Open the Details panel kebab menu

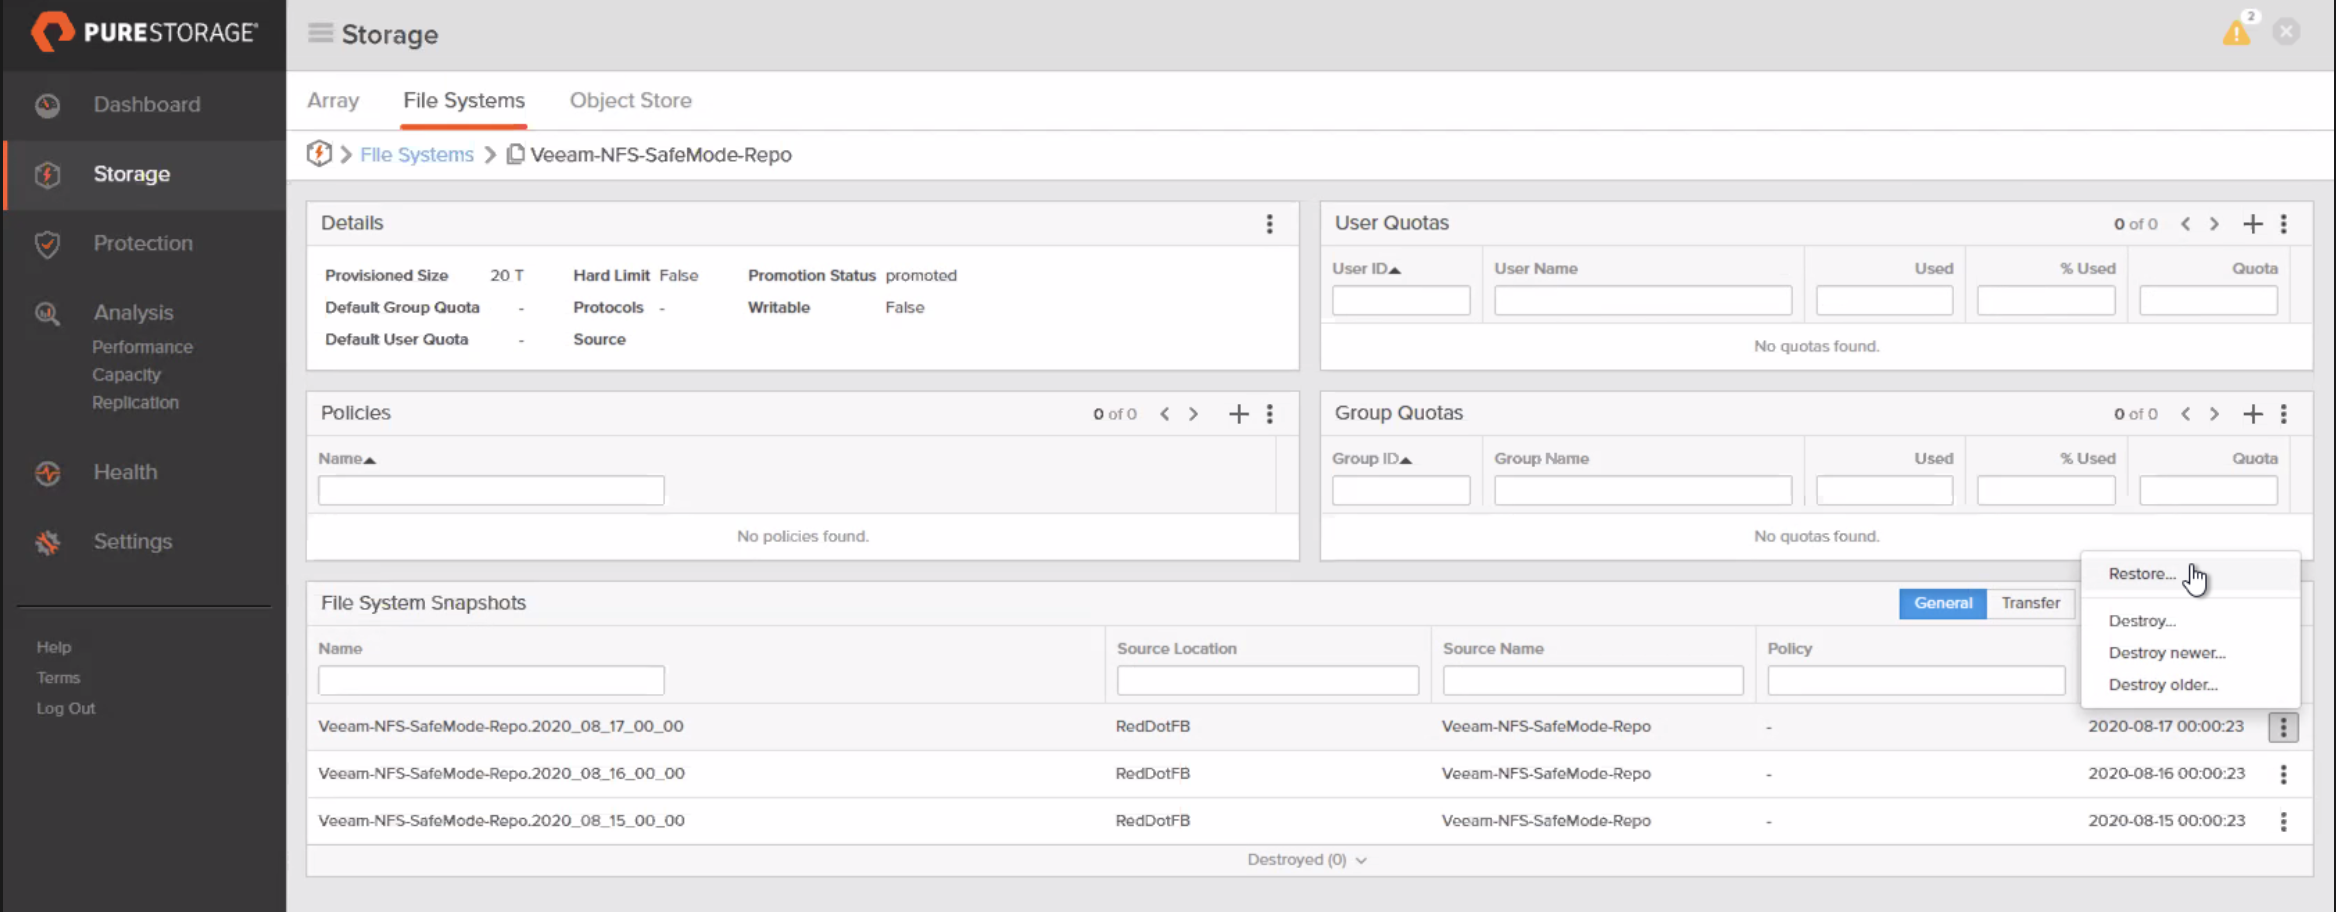[1269, 224]
